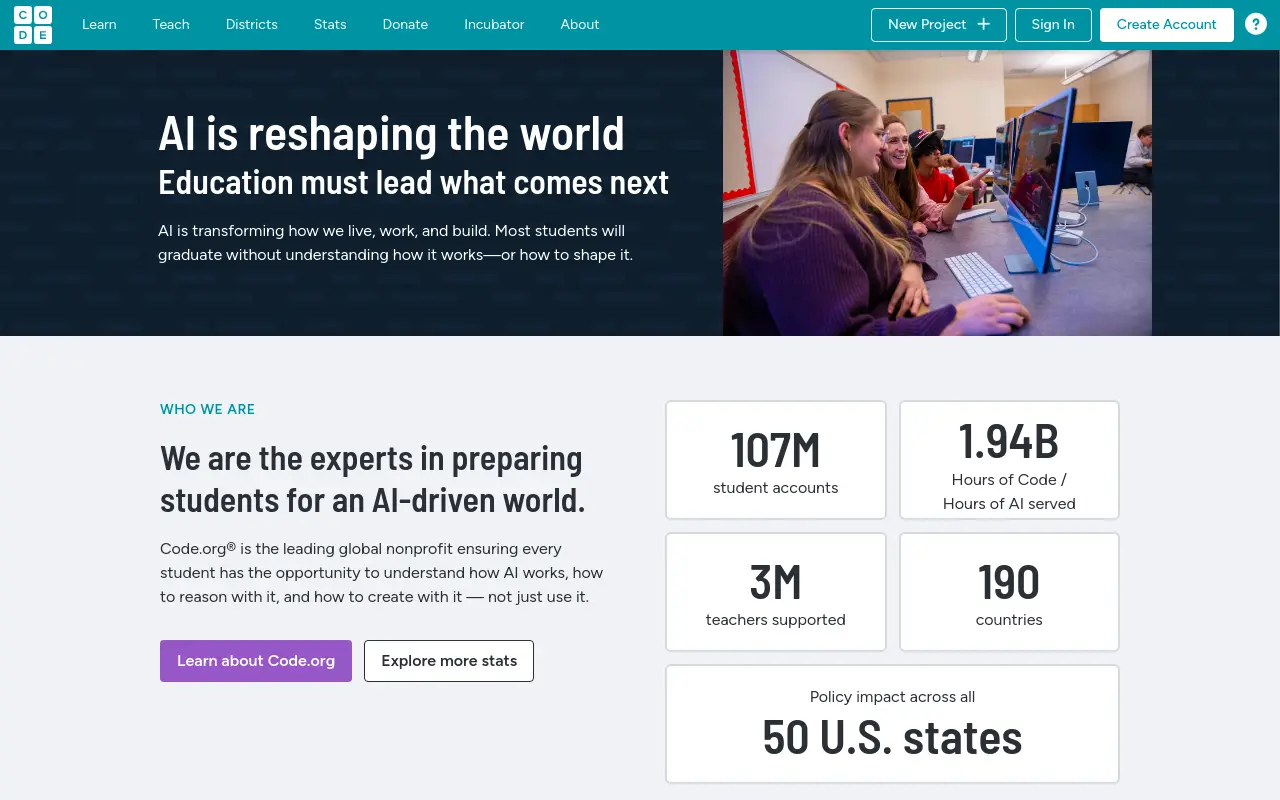Click the 3M teachers supported card
The width and height of the screenshot is (1280, 800).
pos(776,592)
